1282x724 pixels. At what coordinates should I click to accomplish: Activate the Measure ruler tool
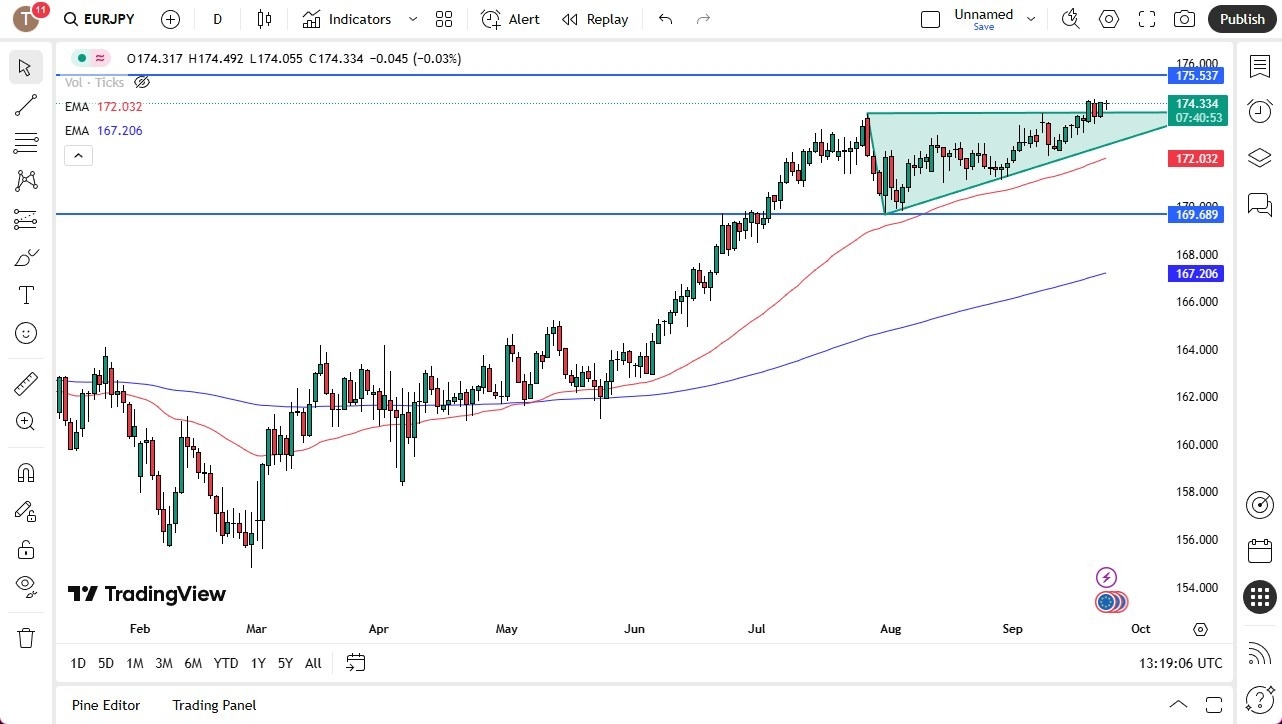click(x=26, y=383)
